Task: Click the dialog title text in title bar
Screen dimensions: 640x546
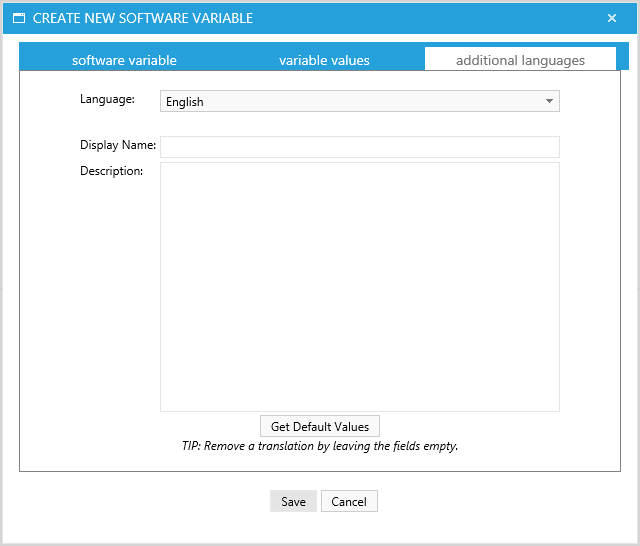Action: click(x=143, y=18)
